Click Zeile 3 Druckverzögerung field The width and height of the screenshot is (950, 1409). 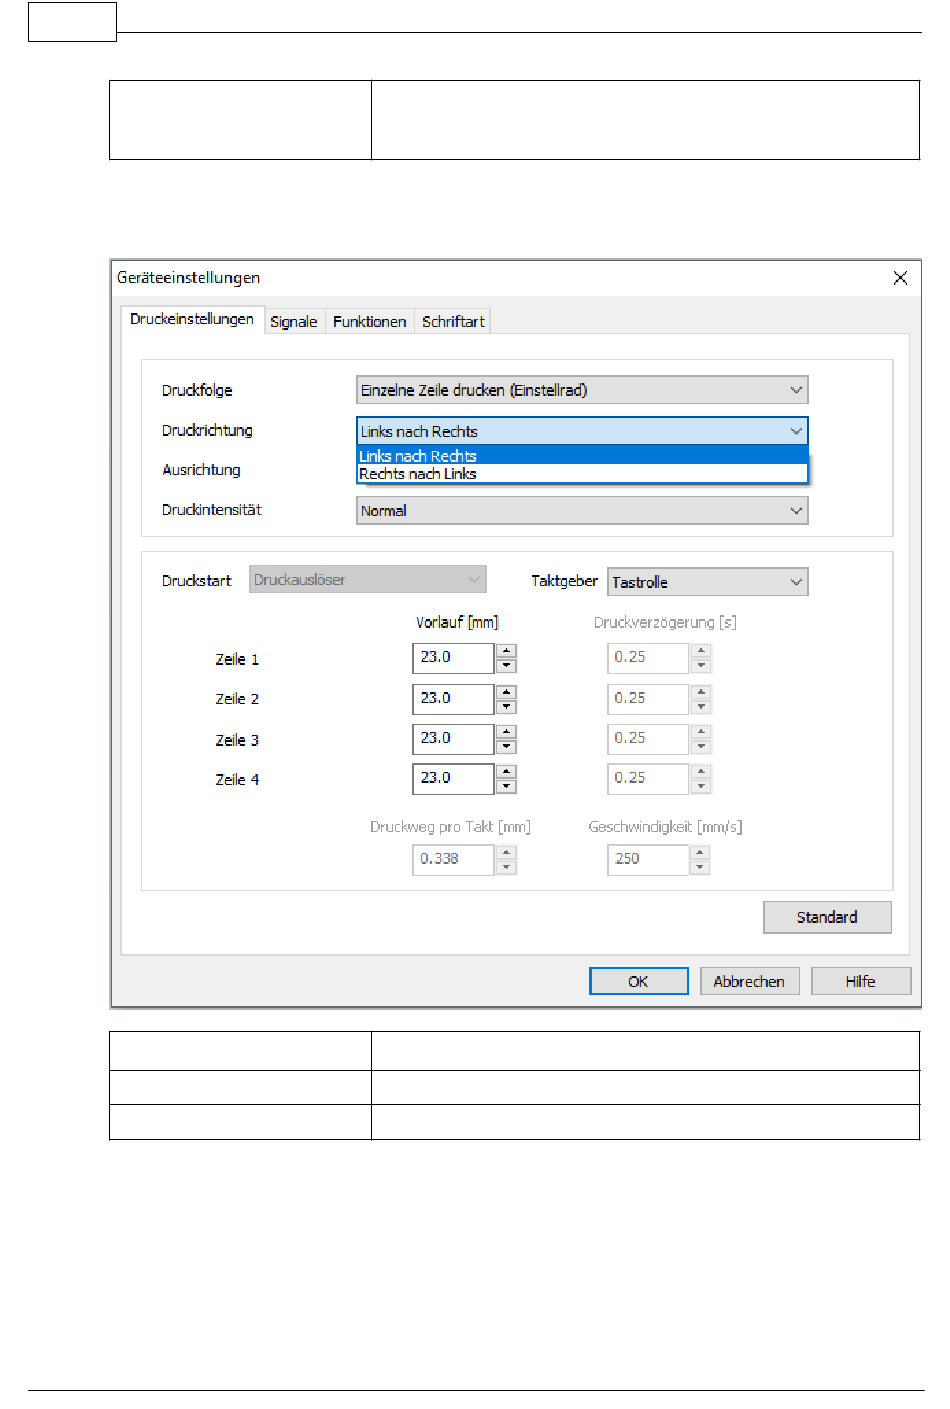(x=648, y=738)
